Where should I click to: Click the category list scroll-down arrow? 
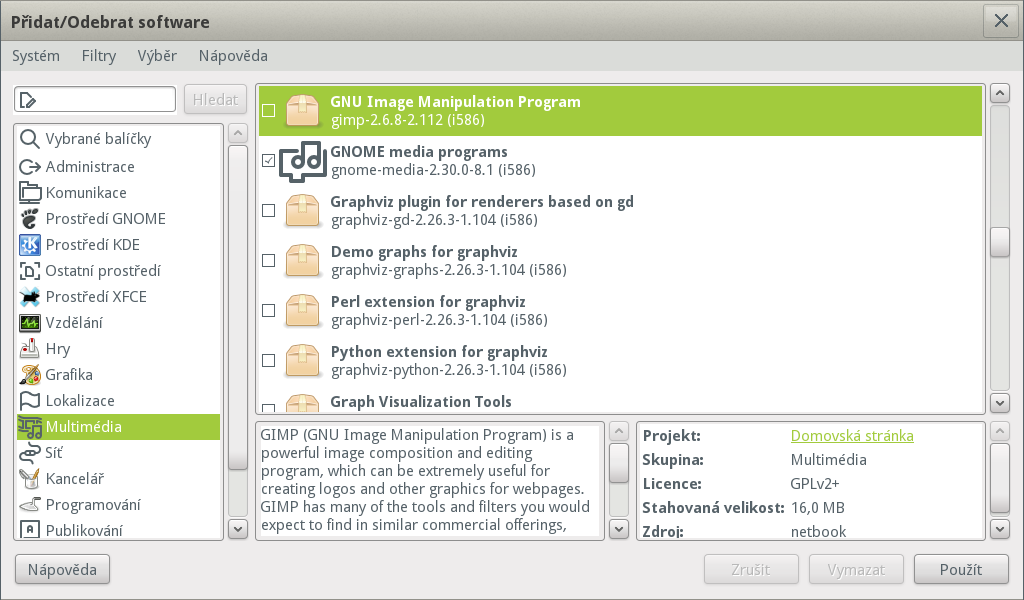coord(238,529)
